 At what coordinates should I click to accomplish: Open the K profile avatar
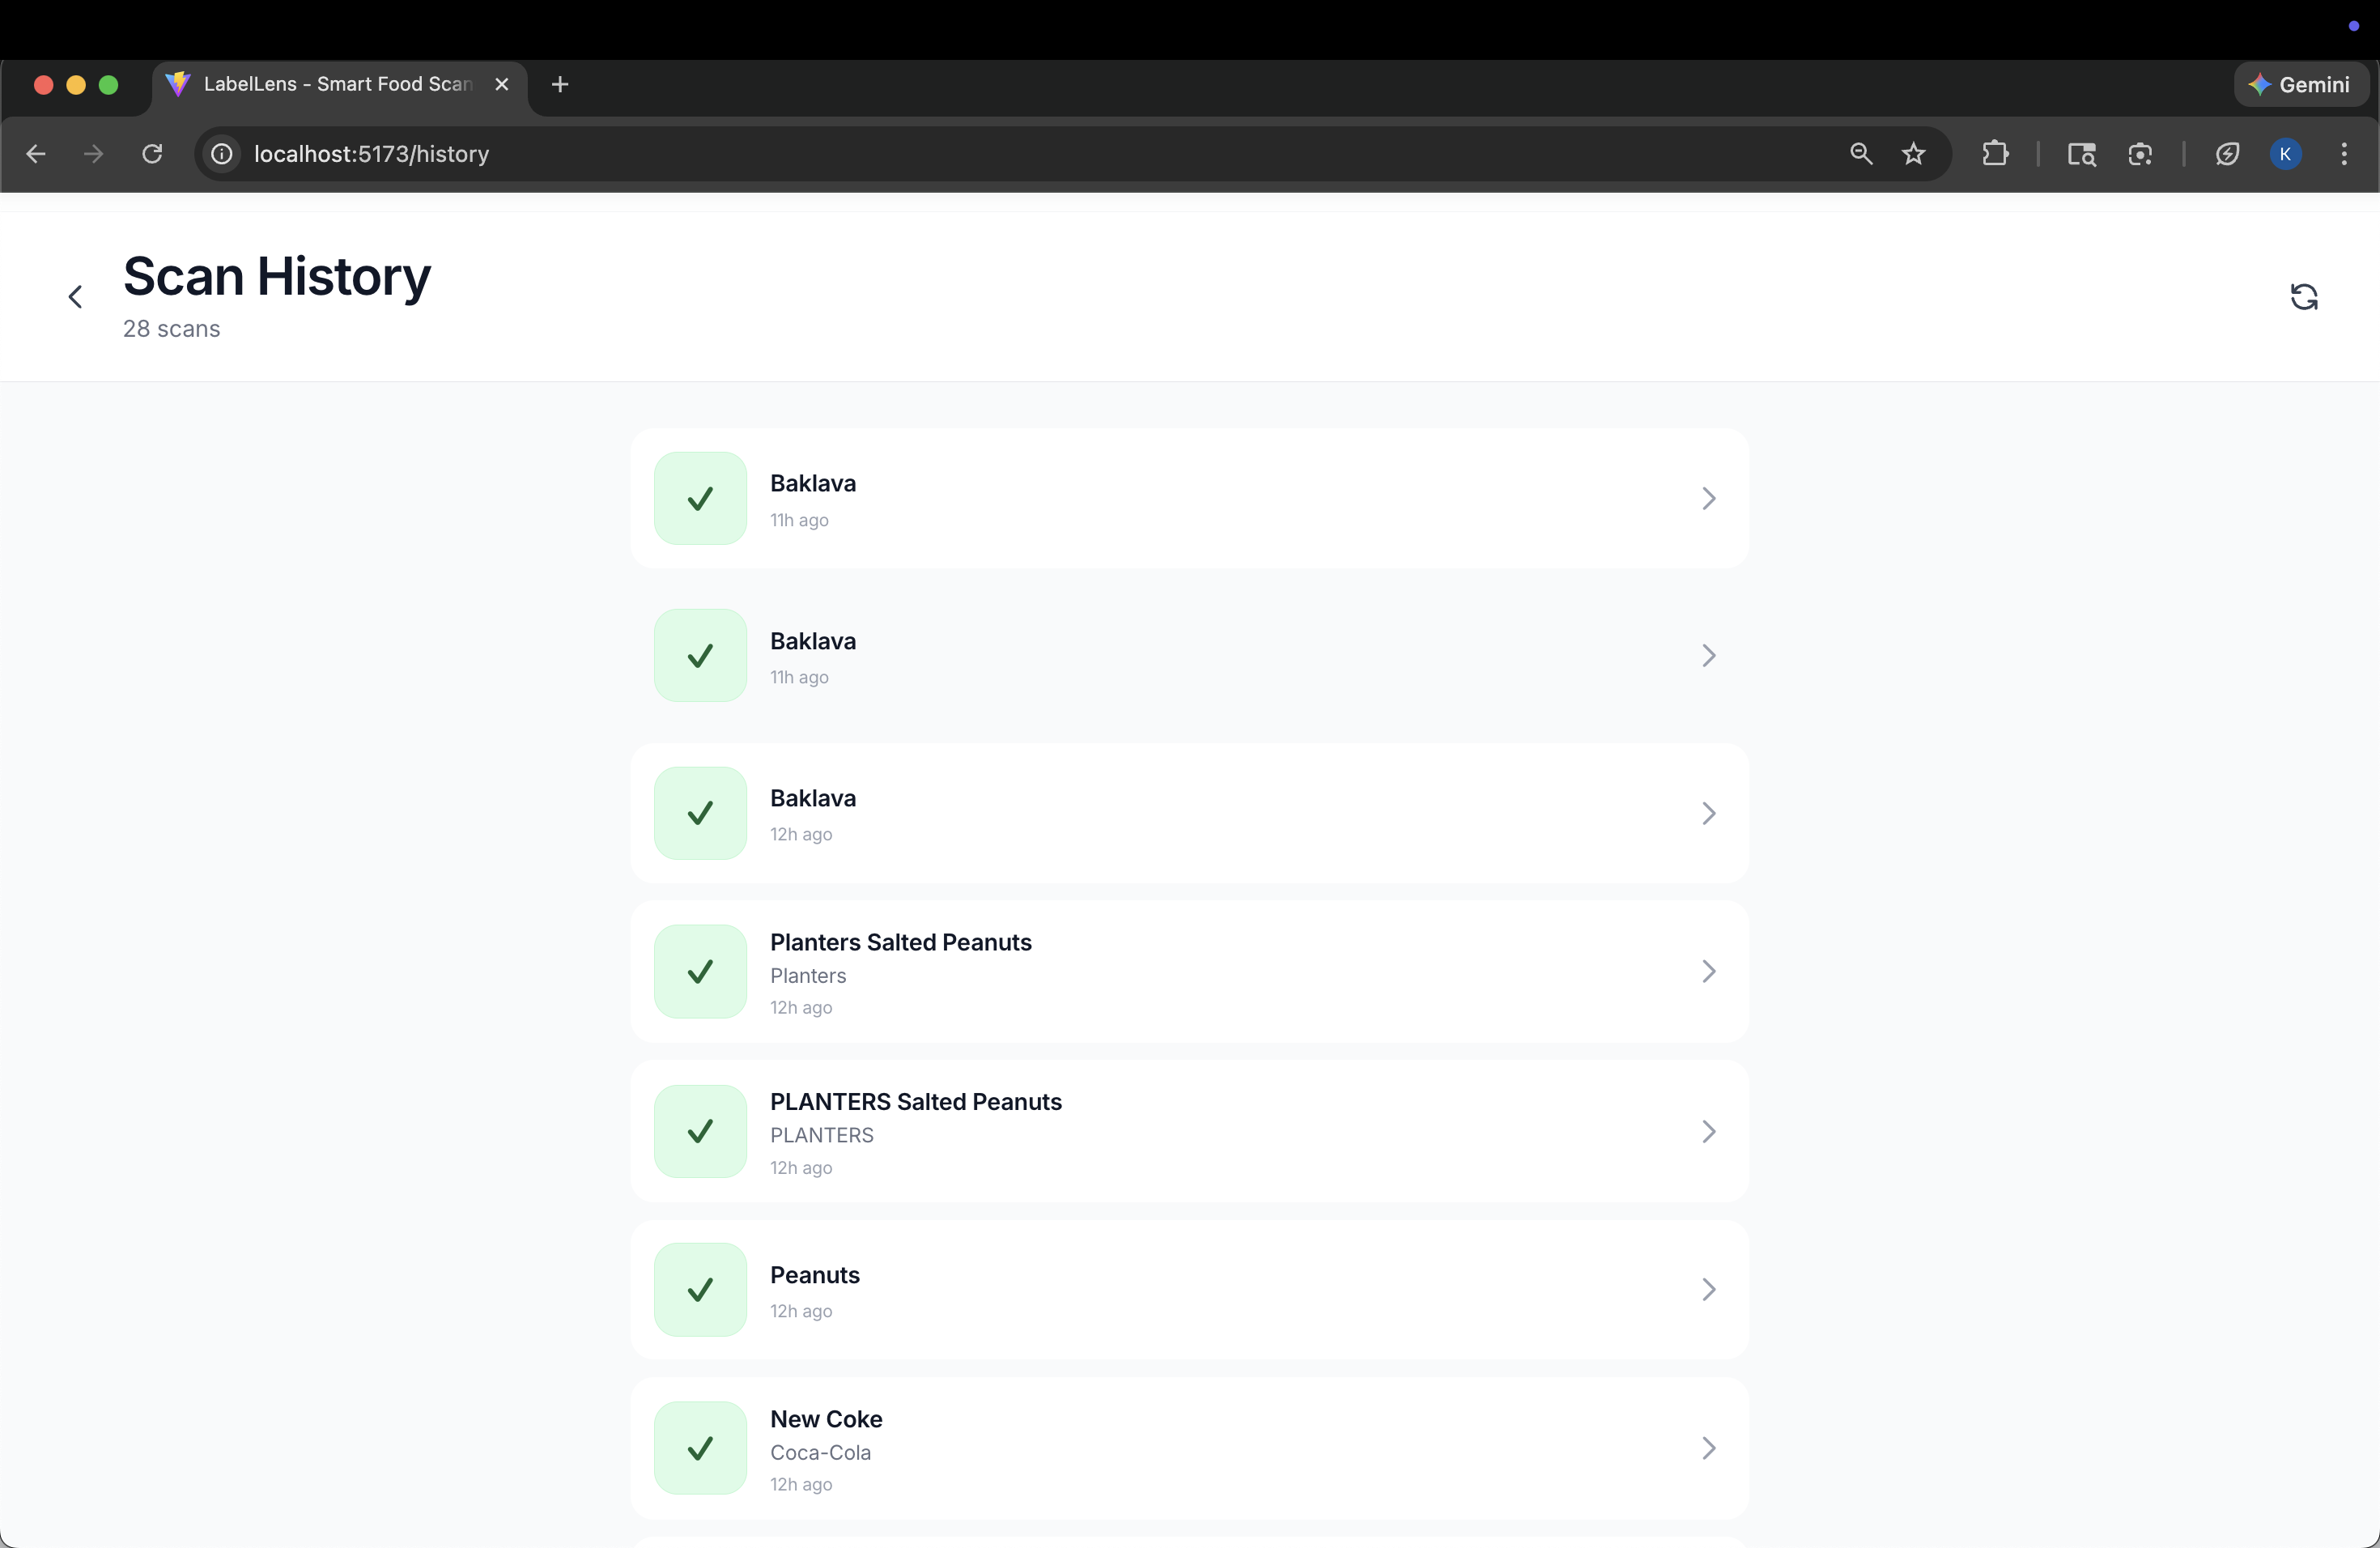[2285, 154]
